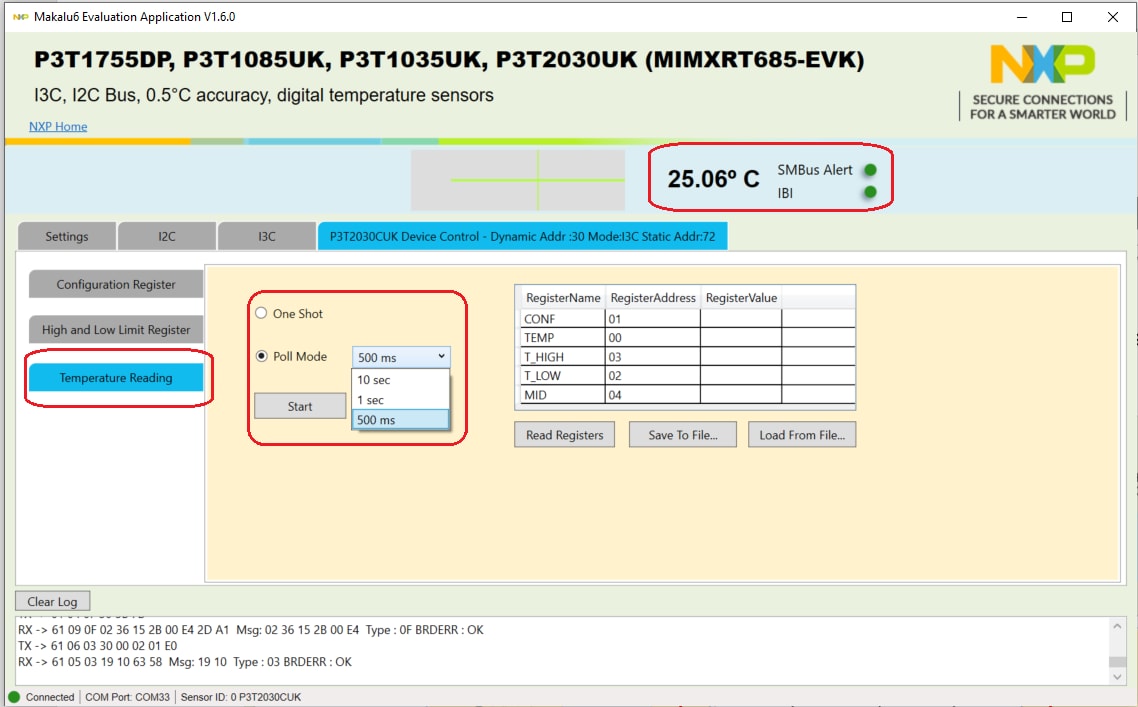Open the I3C tab
Screen dimensions: 1138x707
[267, 237]
